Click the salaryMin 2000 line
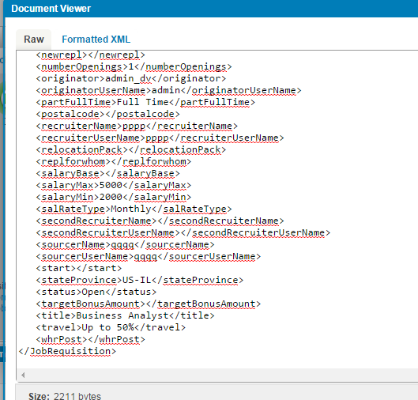 [113, 197]
